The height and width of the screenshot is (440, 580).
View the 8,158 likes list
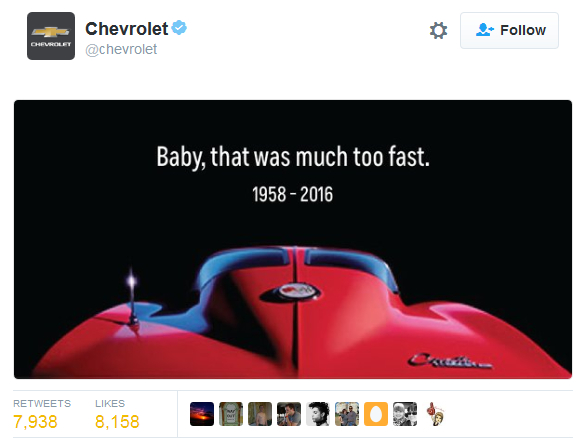tap(117, 422)
